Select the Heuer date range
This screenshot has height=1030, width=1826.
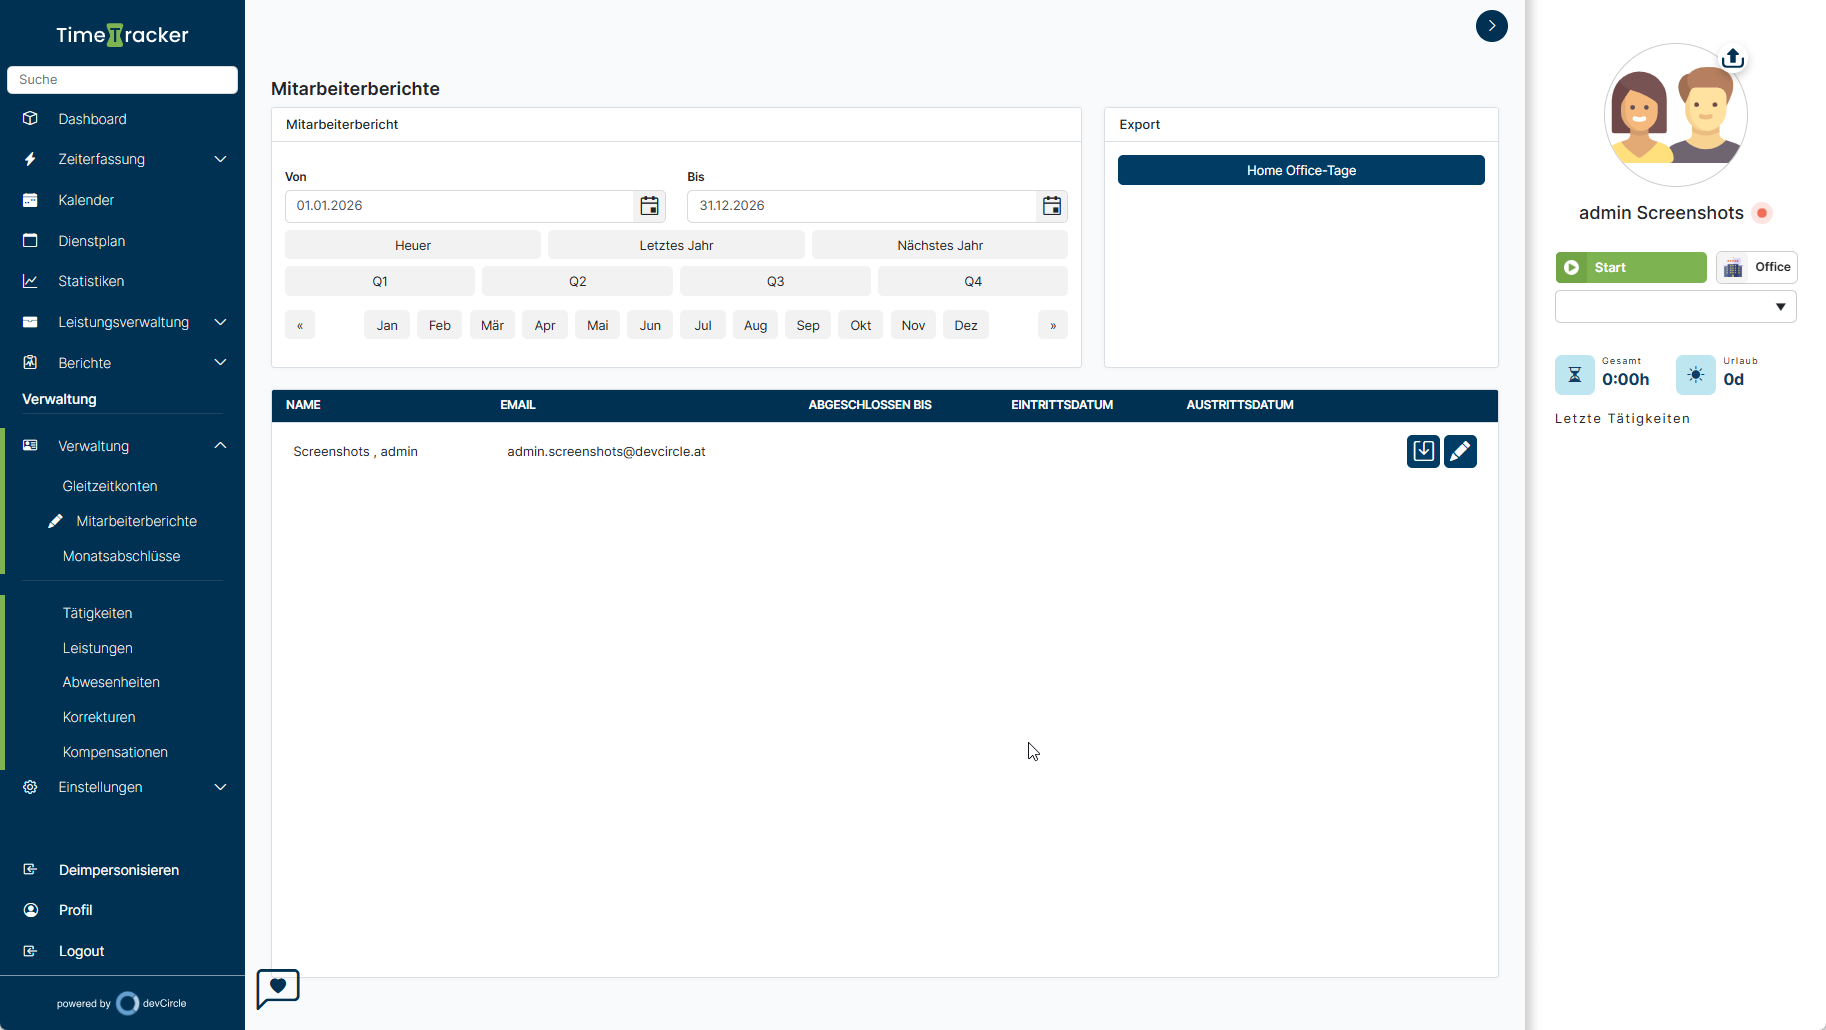coord(413,245)
